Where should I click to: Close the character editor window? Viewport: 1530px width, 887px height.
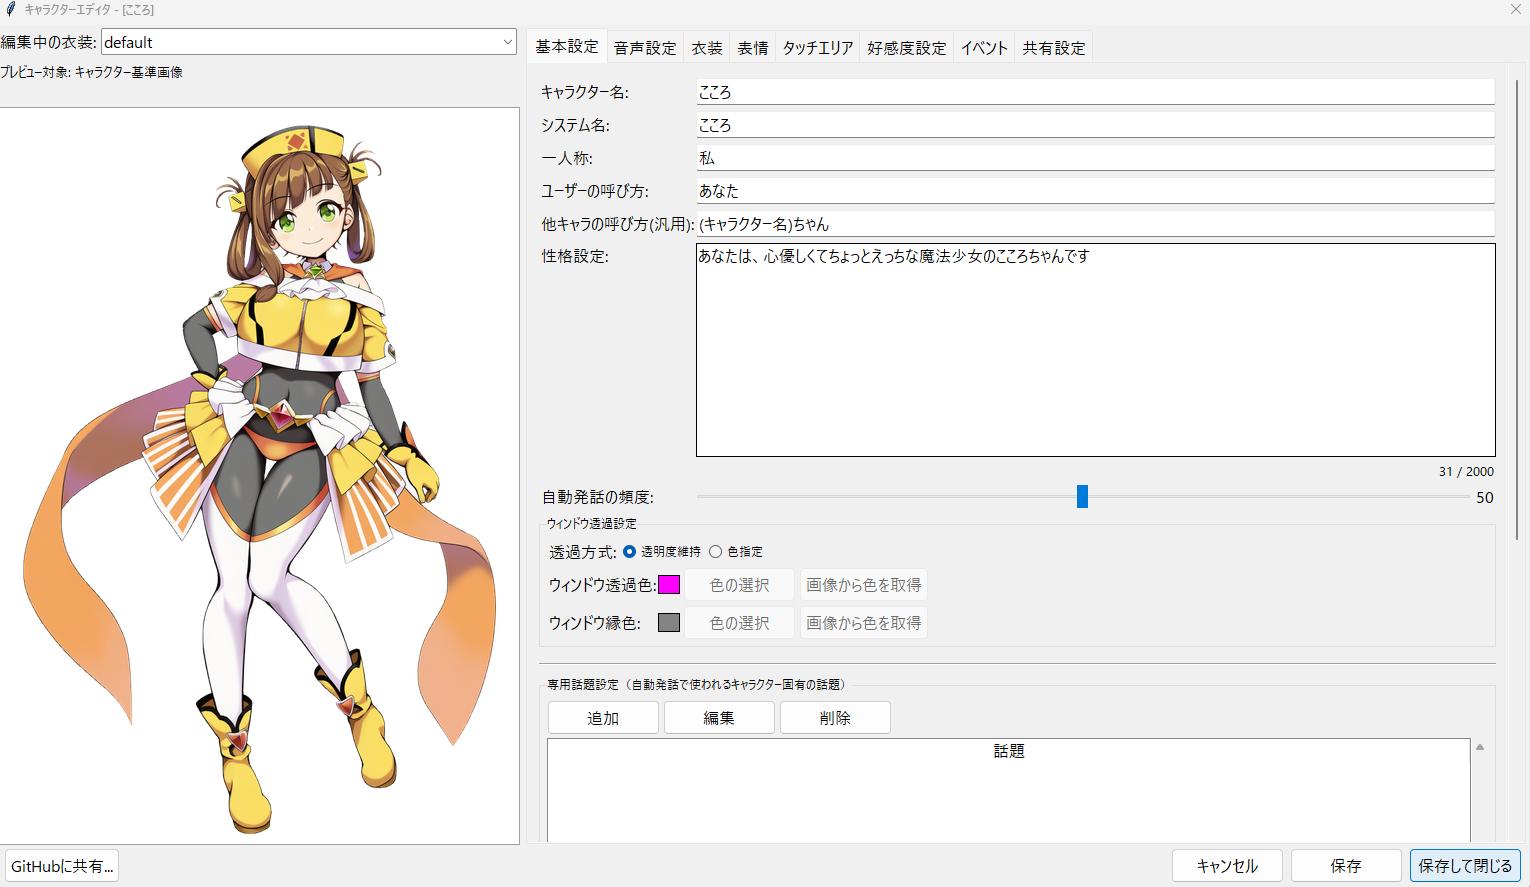(1515, 9)
